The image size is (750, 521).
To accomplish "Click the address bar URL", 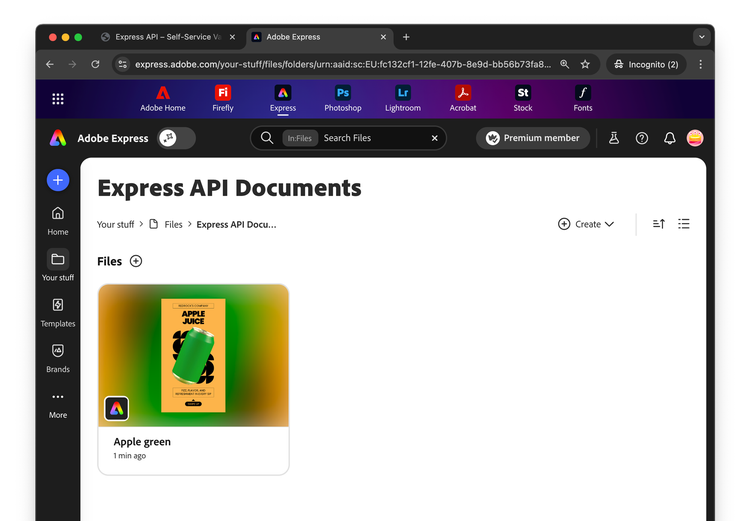I will click(x=342, y=64).
